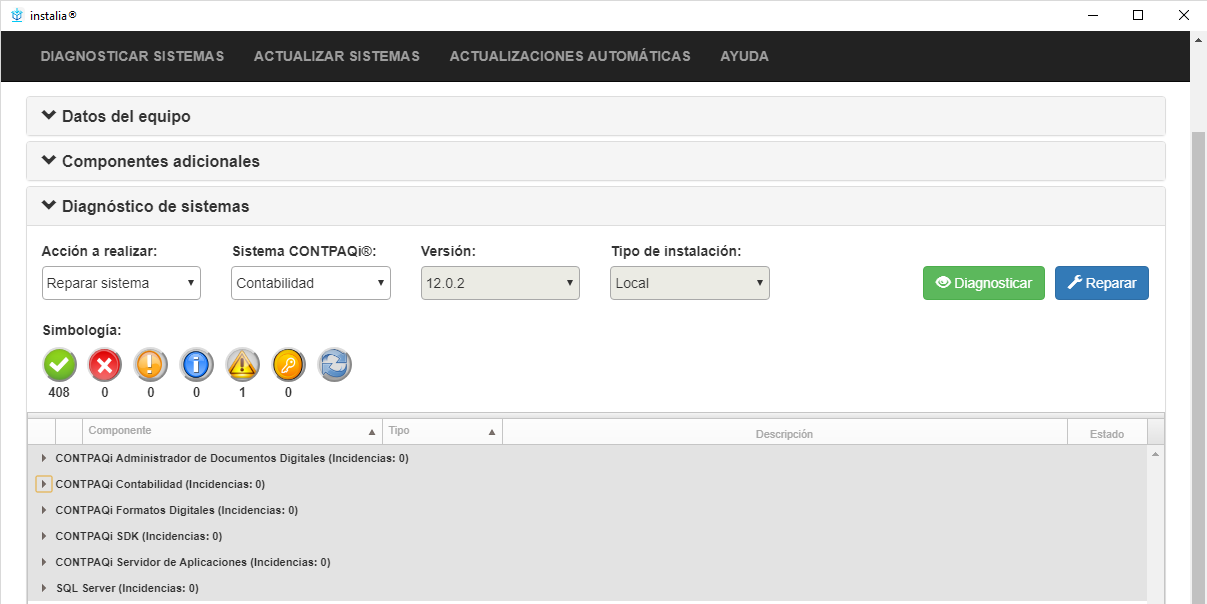The image size is (1207, 604).
Task: Click the Simbología label
Action: [x=83, y=330]
